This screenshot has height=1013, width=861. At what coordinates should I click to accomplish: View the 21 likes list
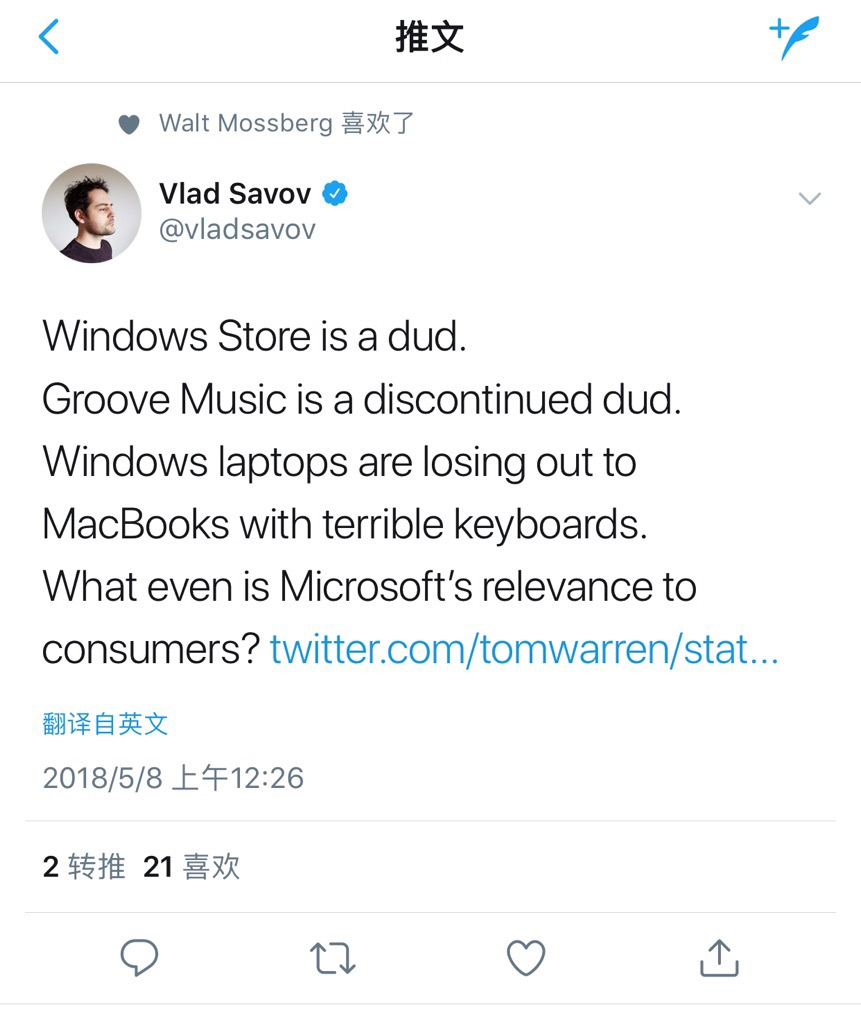(x=191, y=866)
